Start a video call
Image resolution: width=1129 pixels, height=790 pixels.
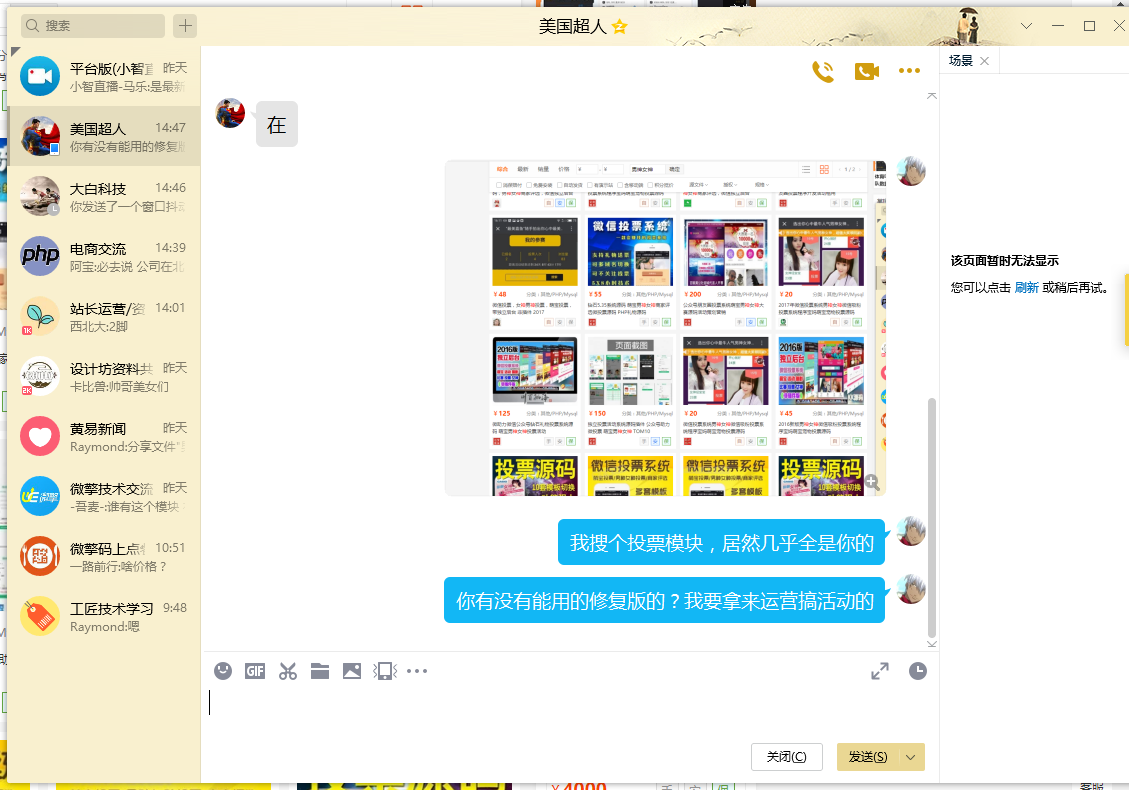click(x=866, y=71)
